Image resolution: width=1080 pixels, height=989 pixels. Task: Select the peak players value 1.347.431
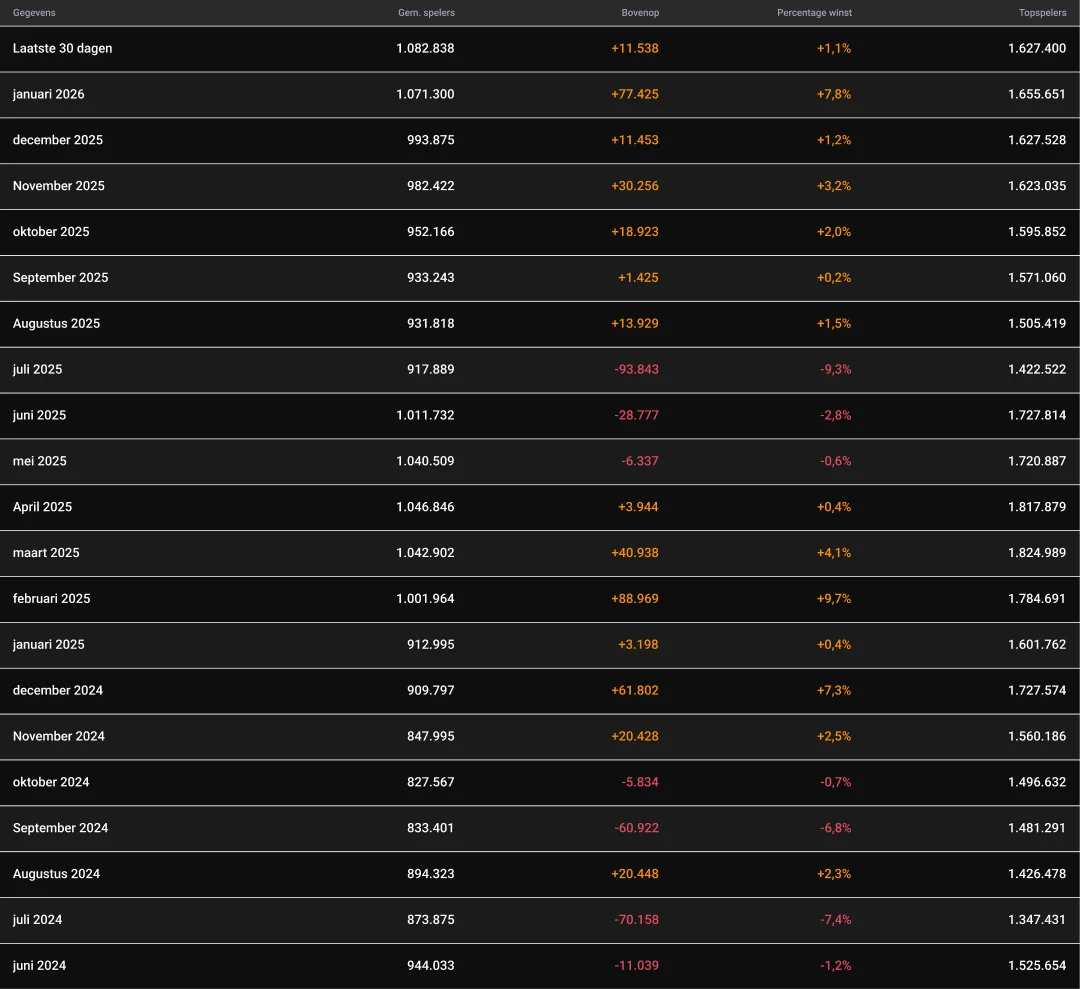[x=1037, y=920]
